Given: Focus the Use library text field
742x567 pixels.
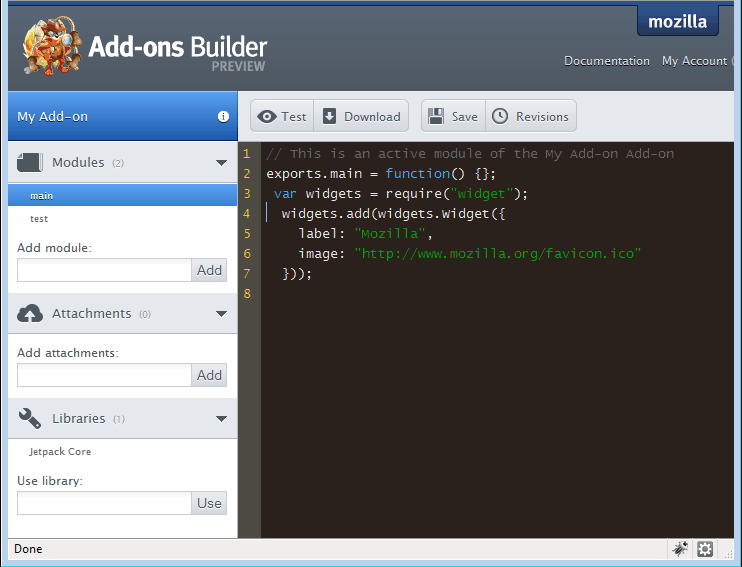Looking at the screenshot, I should [105, 503].
